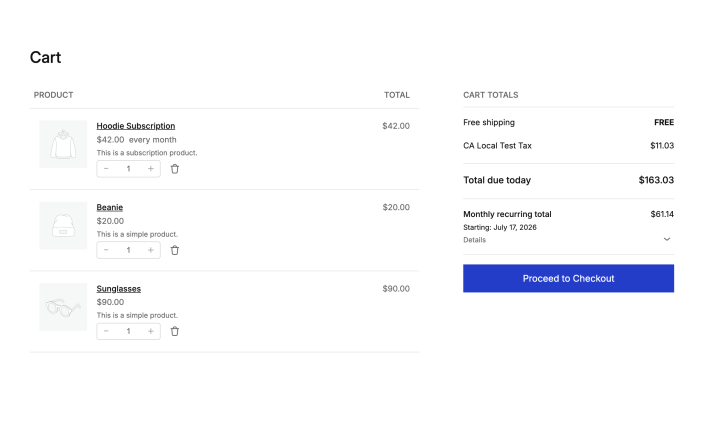Click the CA Local Test Tax label
704x440 pixels.
pos(497,145)
